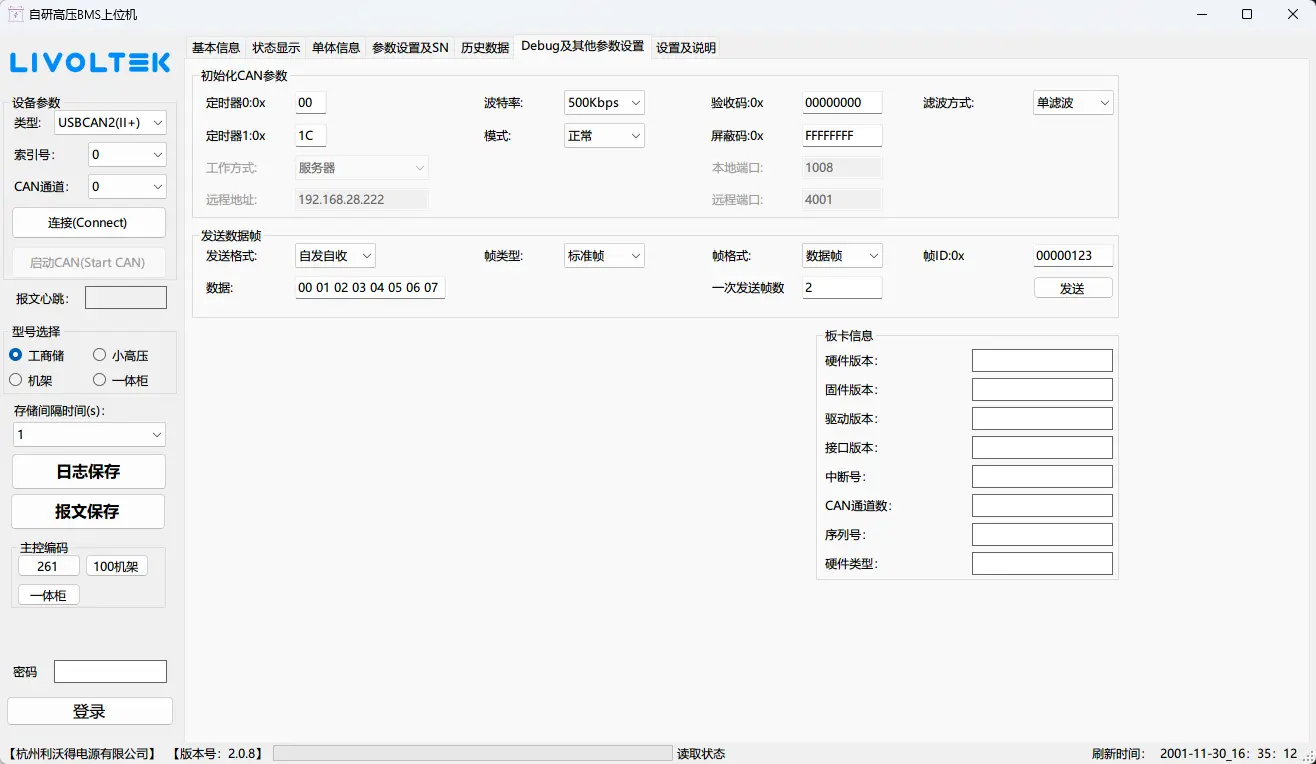Click the 版本号:2.0.8 status text
The height and width of the screenshot is (764, 1316).
pos(217,754)
